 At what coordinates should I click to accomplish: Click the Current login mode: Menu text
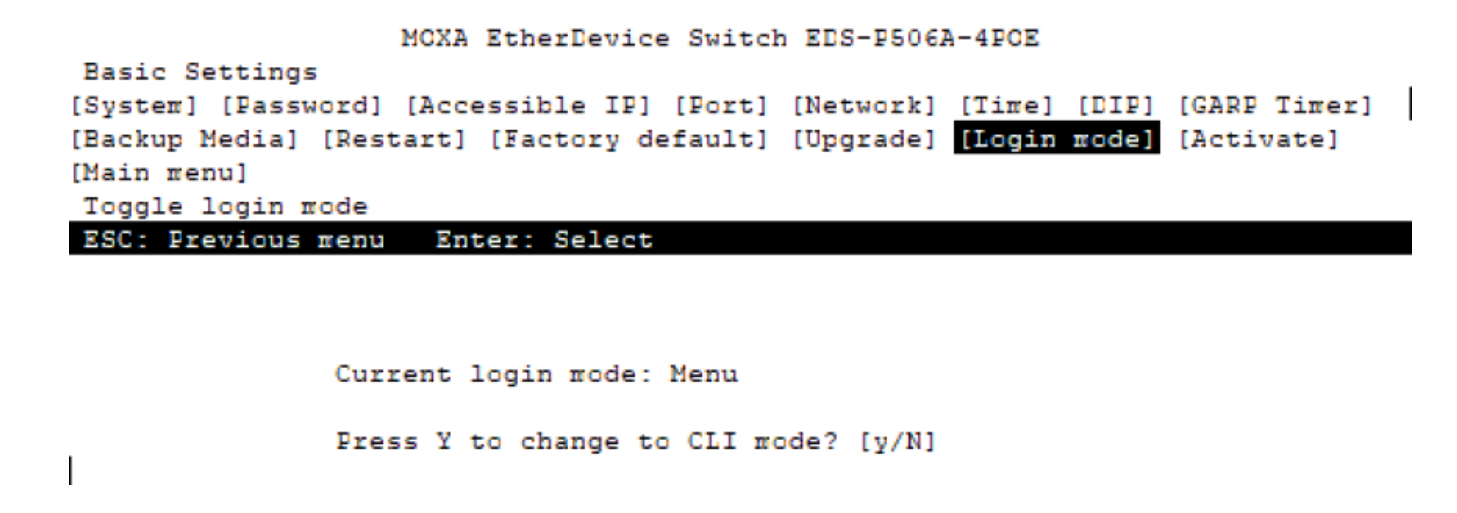coord(536,375)
